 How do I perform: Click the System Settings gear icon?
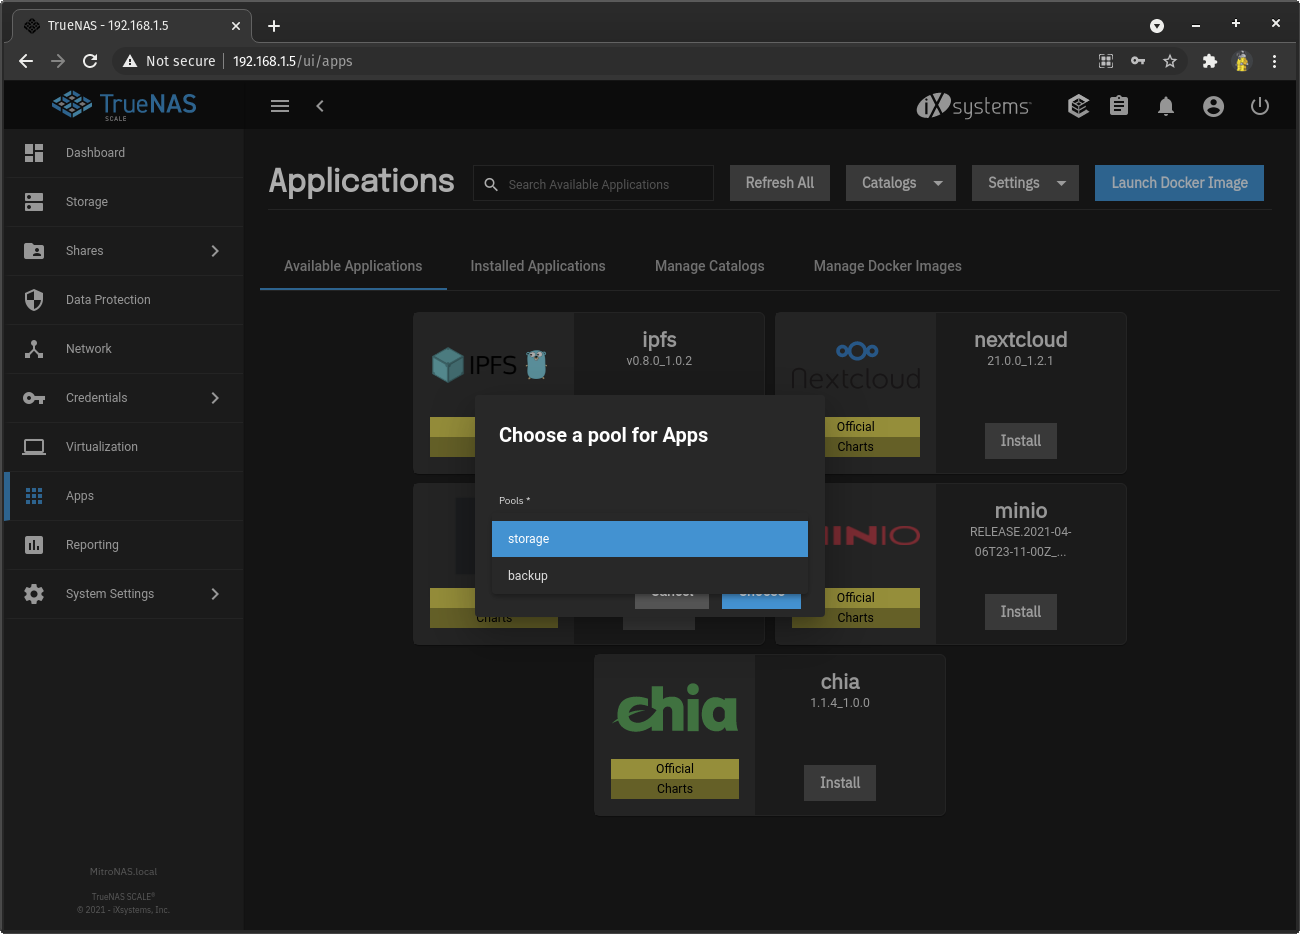[x=34, y=594]
